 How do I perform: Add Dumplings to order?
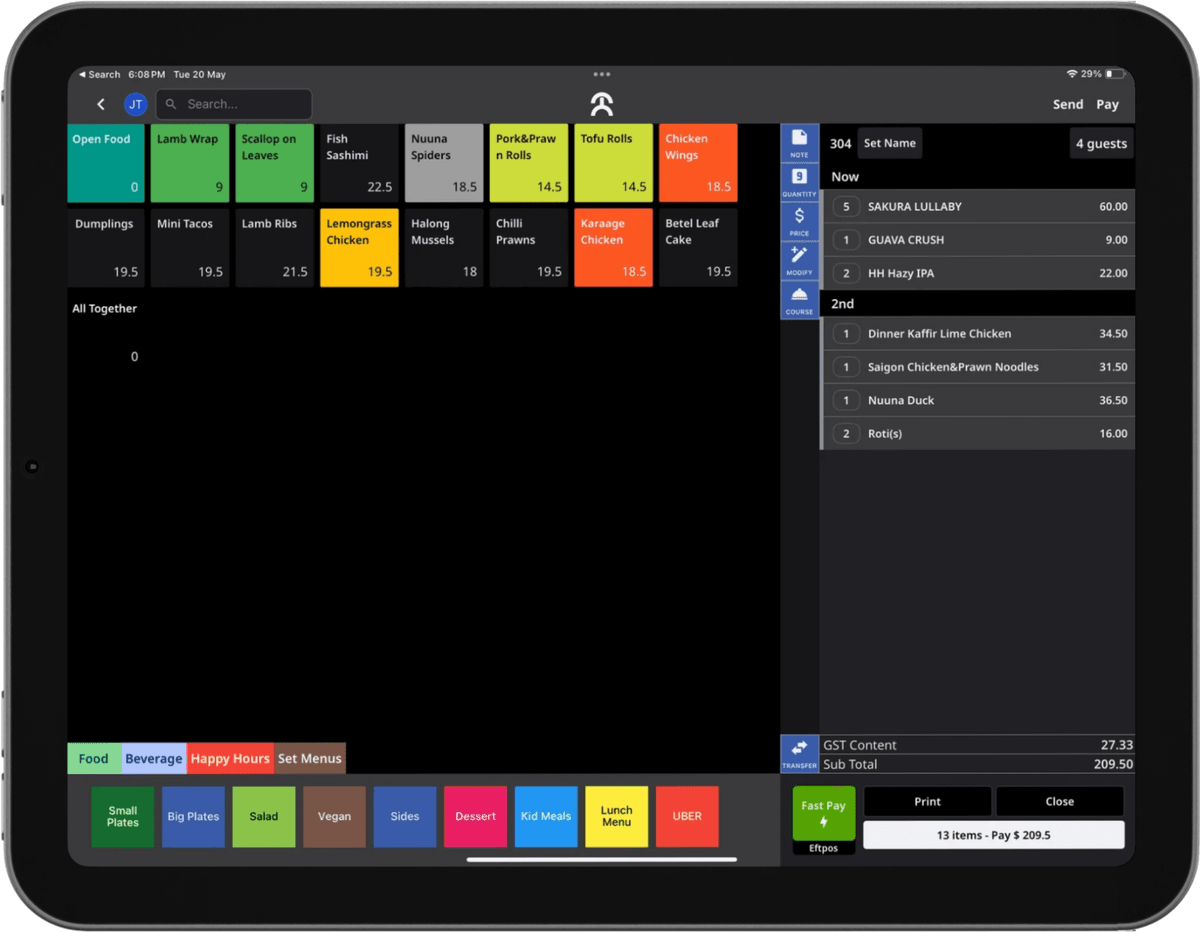pyautogui.click(x=106, y=248)
